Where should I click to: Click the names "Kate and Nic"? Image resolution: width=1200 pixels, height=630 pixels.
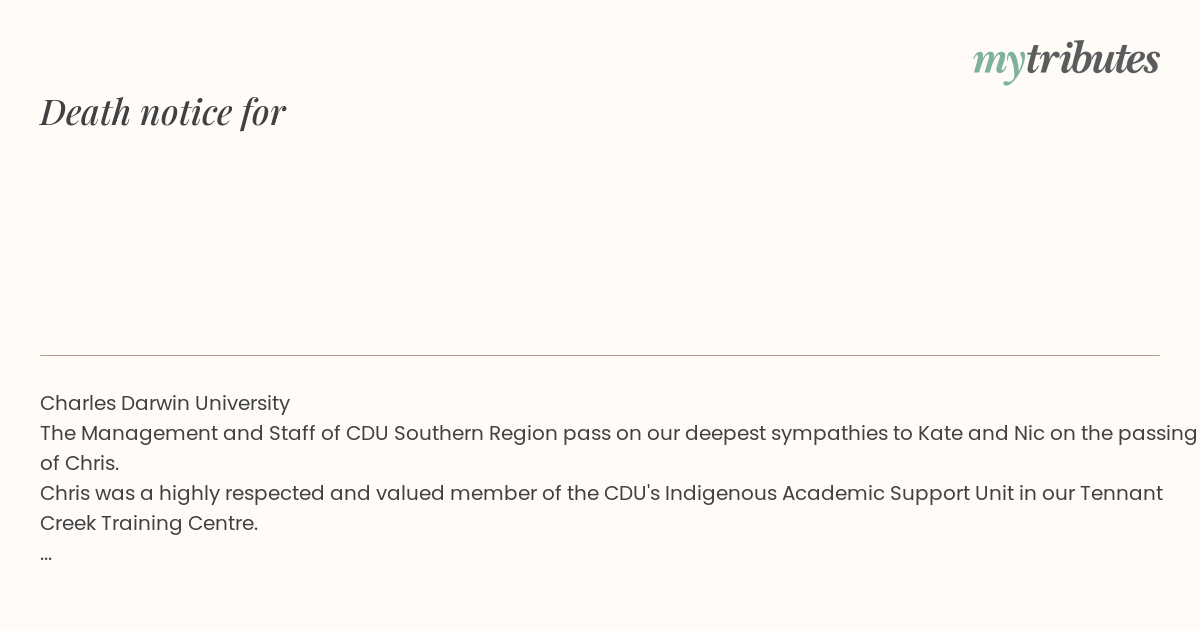(980, 433)
